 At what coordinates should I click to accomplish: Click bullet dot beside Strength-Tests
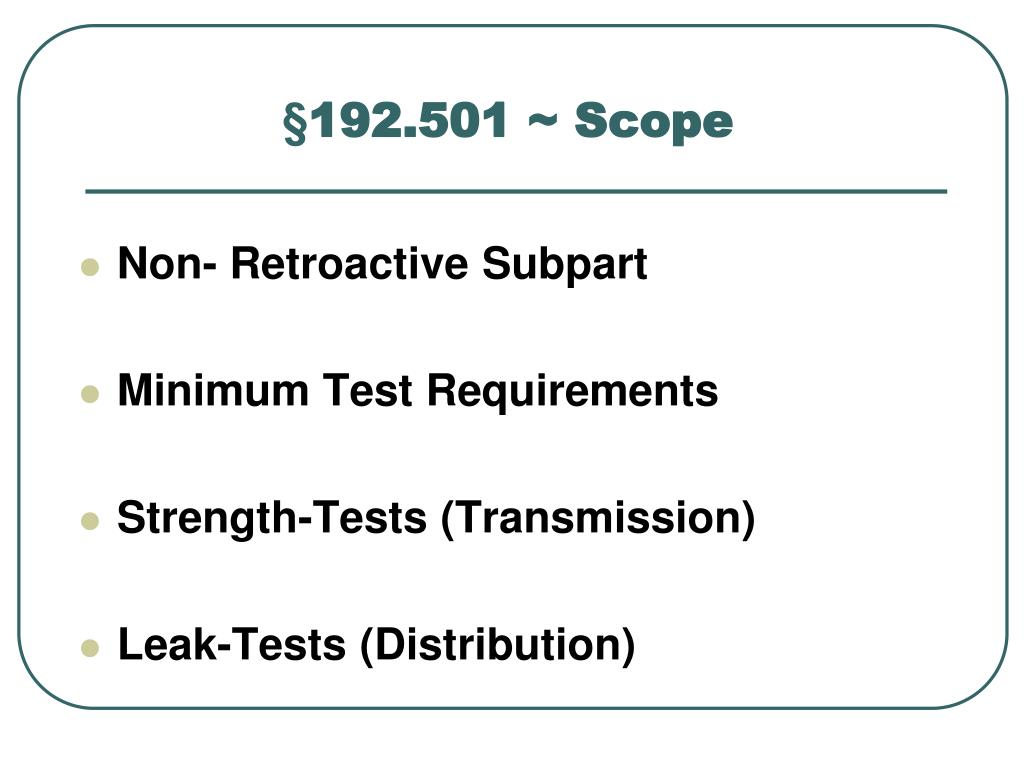(90, 521)
